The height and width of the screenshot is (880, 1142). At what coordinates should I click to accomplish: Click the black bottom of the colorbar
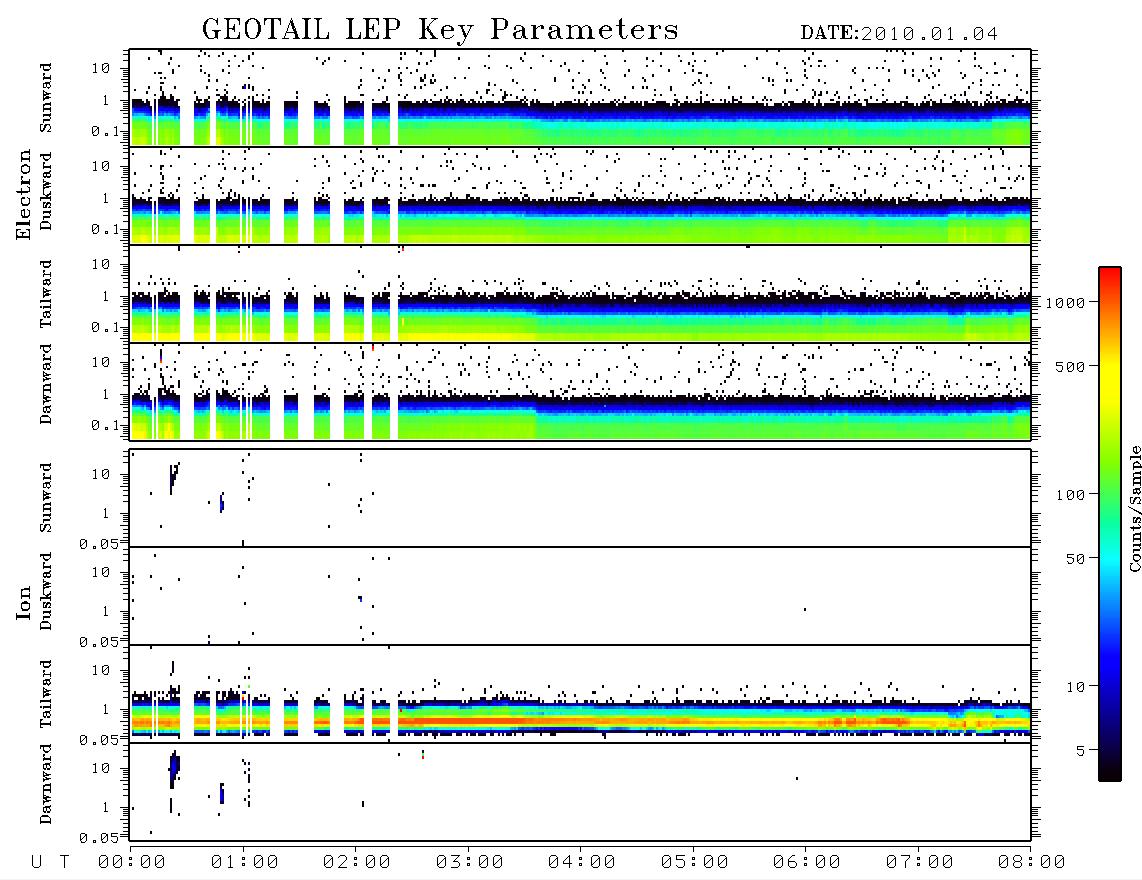(x=1110, y=771)
